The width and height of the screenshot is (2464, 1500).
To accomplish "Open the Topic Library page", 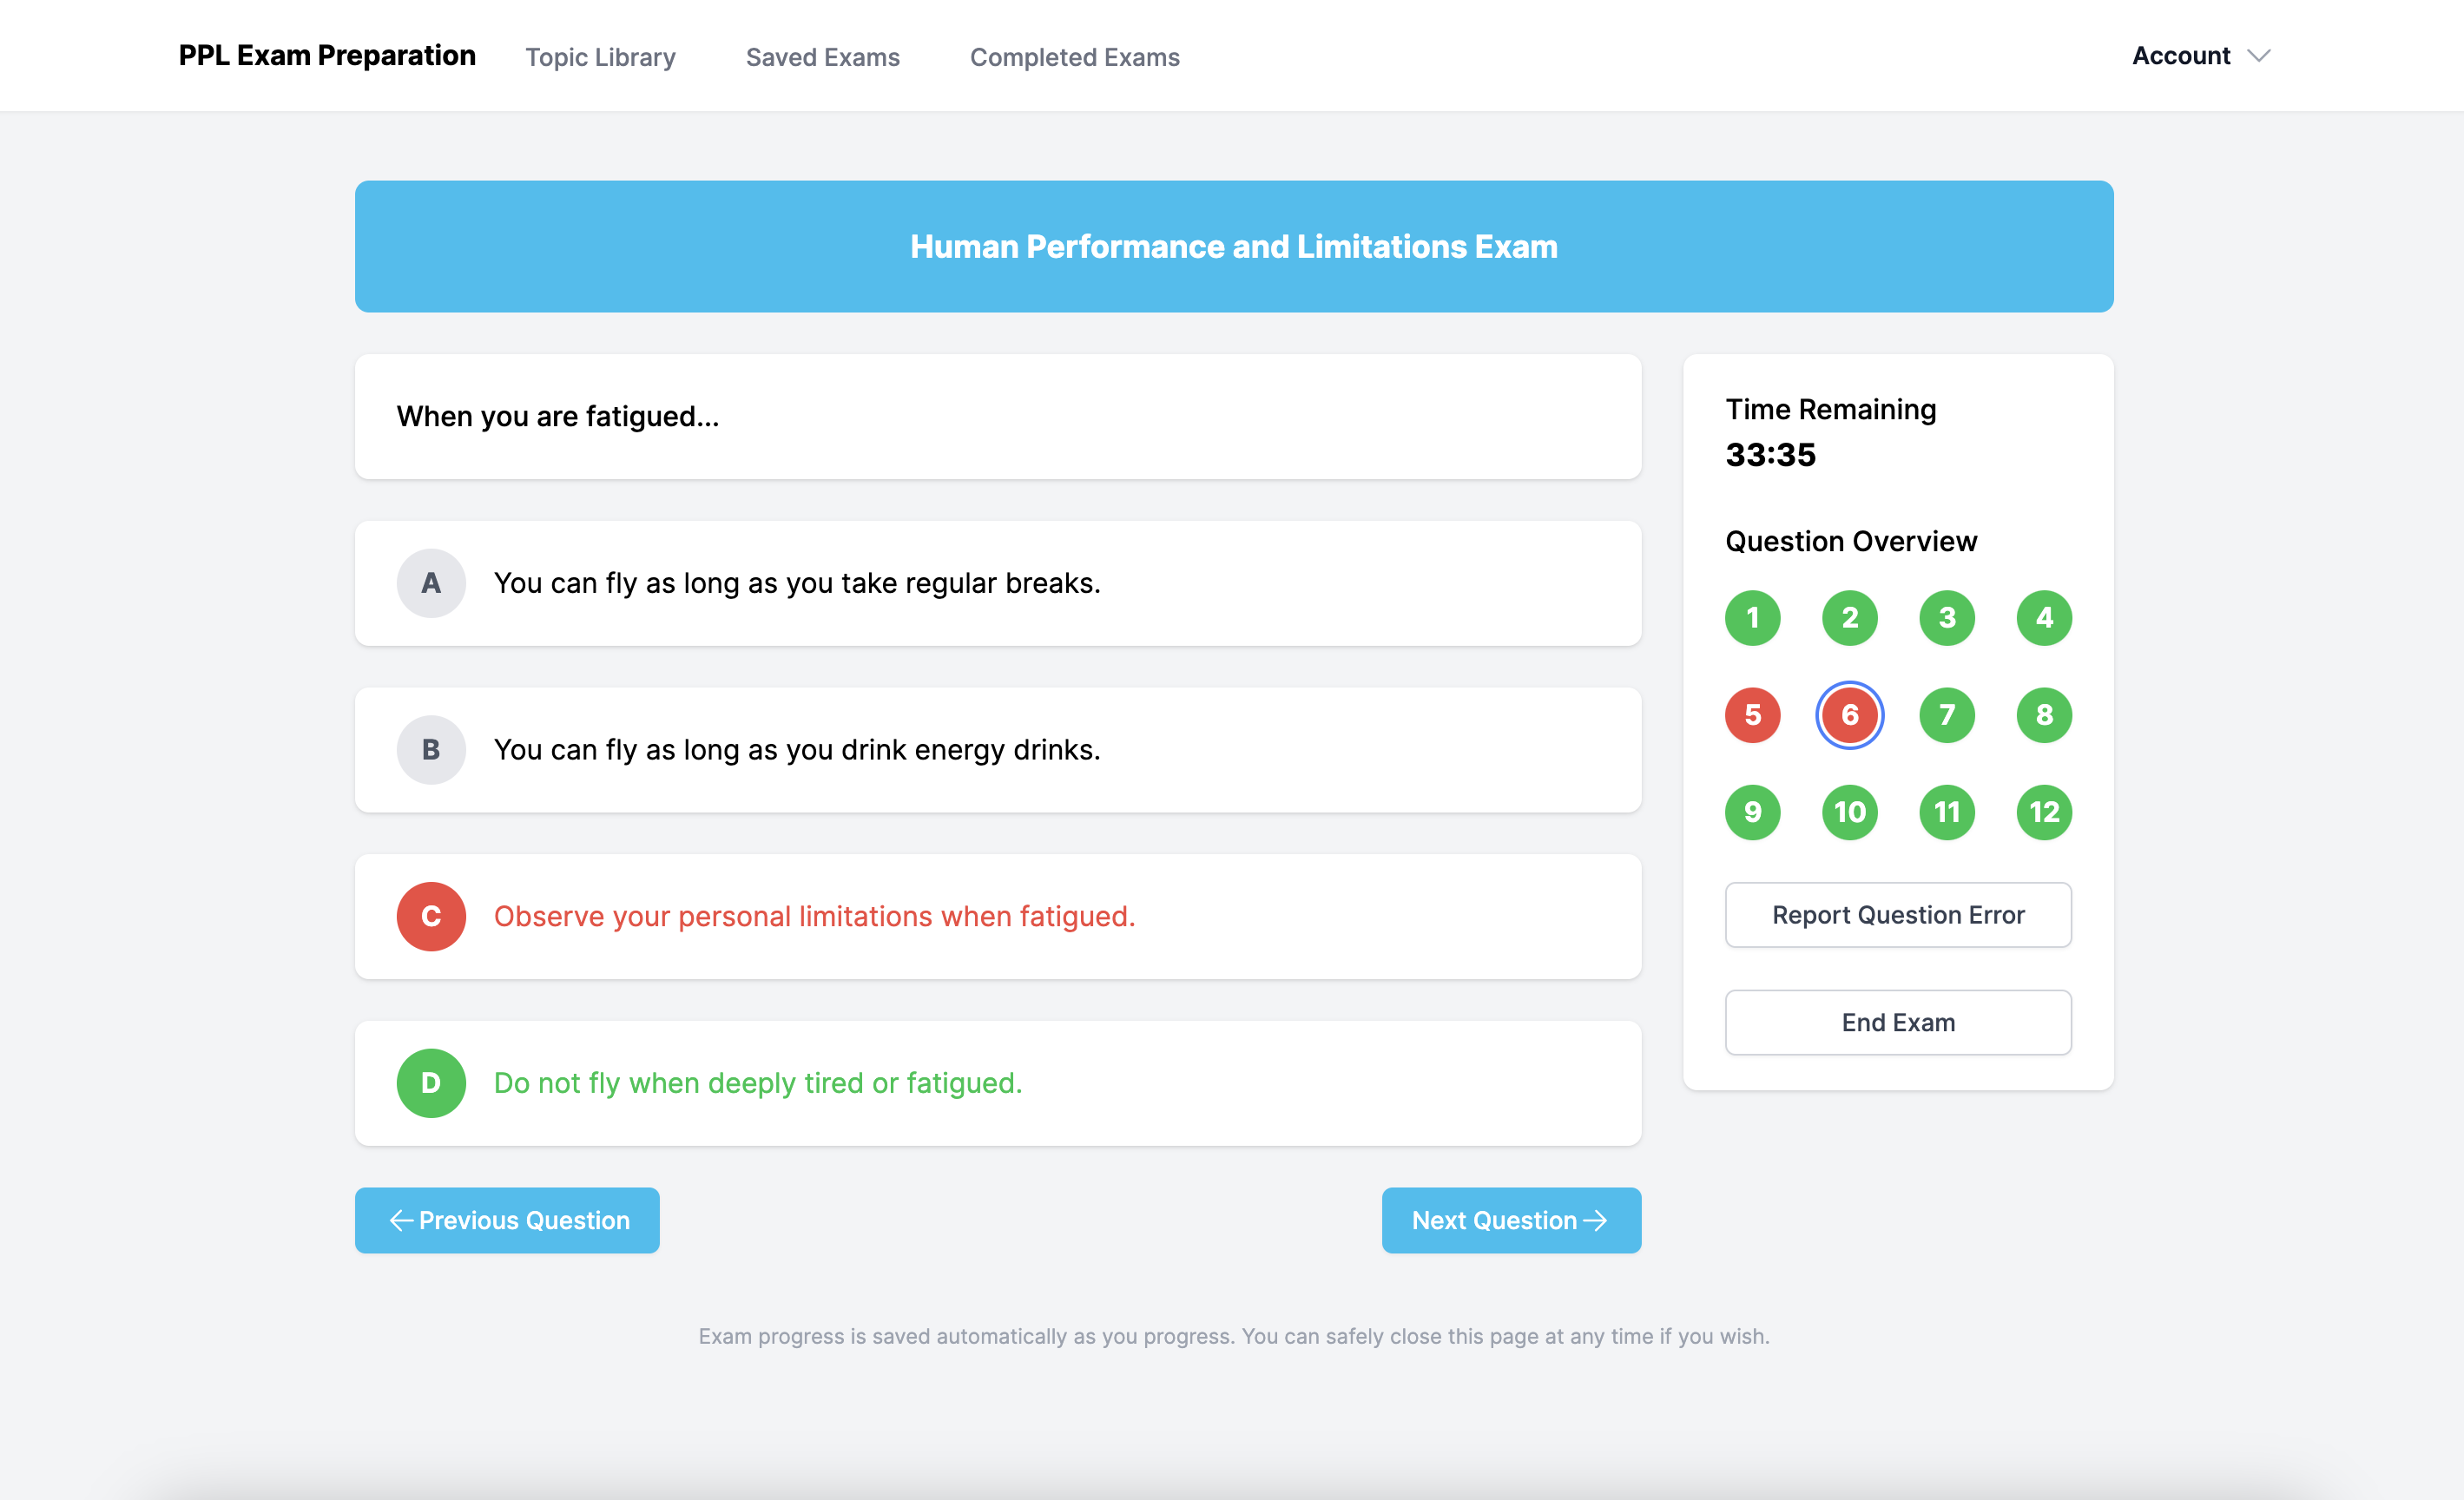I will 600,57.
